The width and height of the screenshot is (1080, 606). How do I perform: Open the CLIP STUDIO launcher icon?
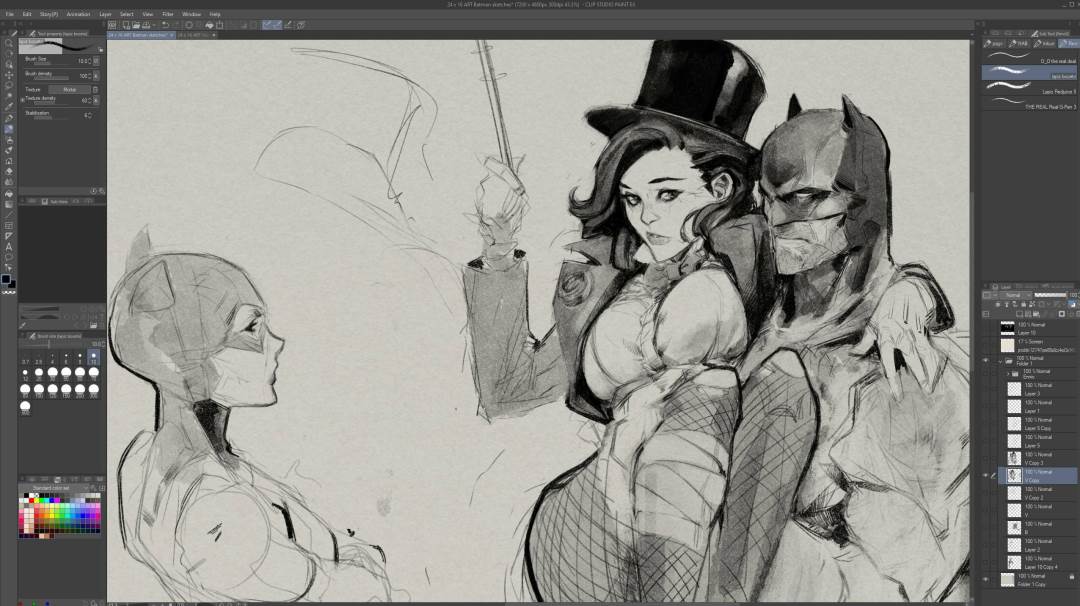click(x=112, y=25)
